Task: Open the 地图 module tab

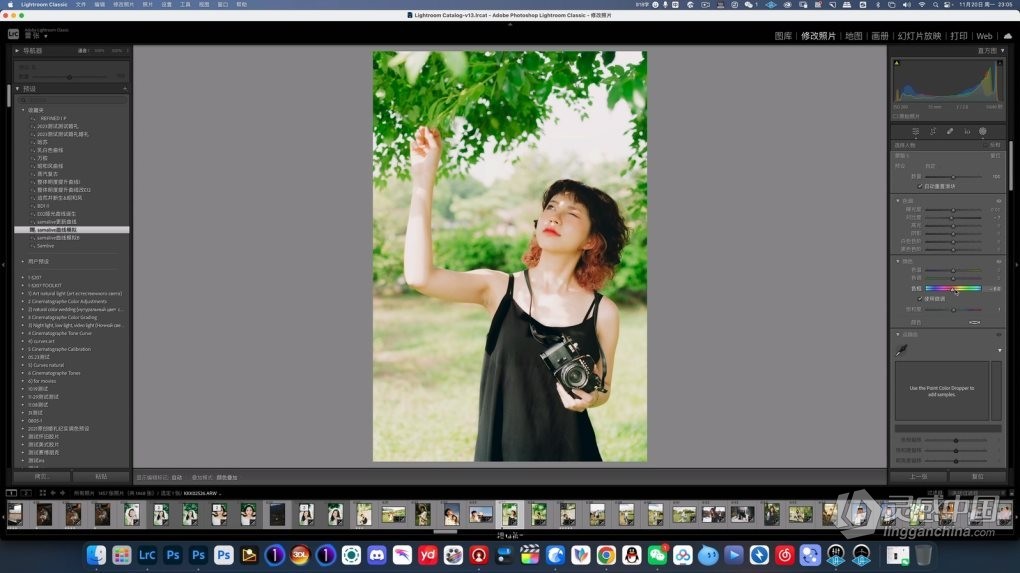Action: (x=853, y=36)
